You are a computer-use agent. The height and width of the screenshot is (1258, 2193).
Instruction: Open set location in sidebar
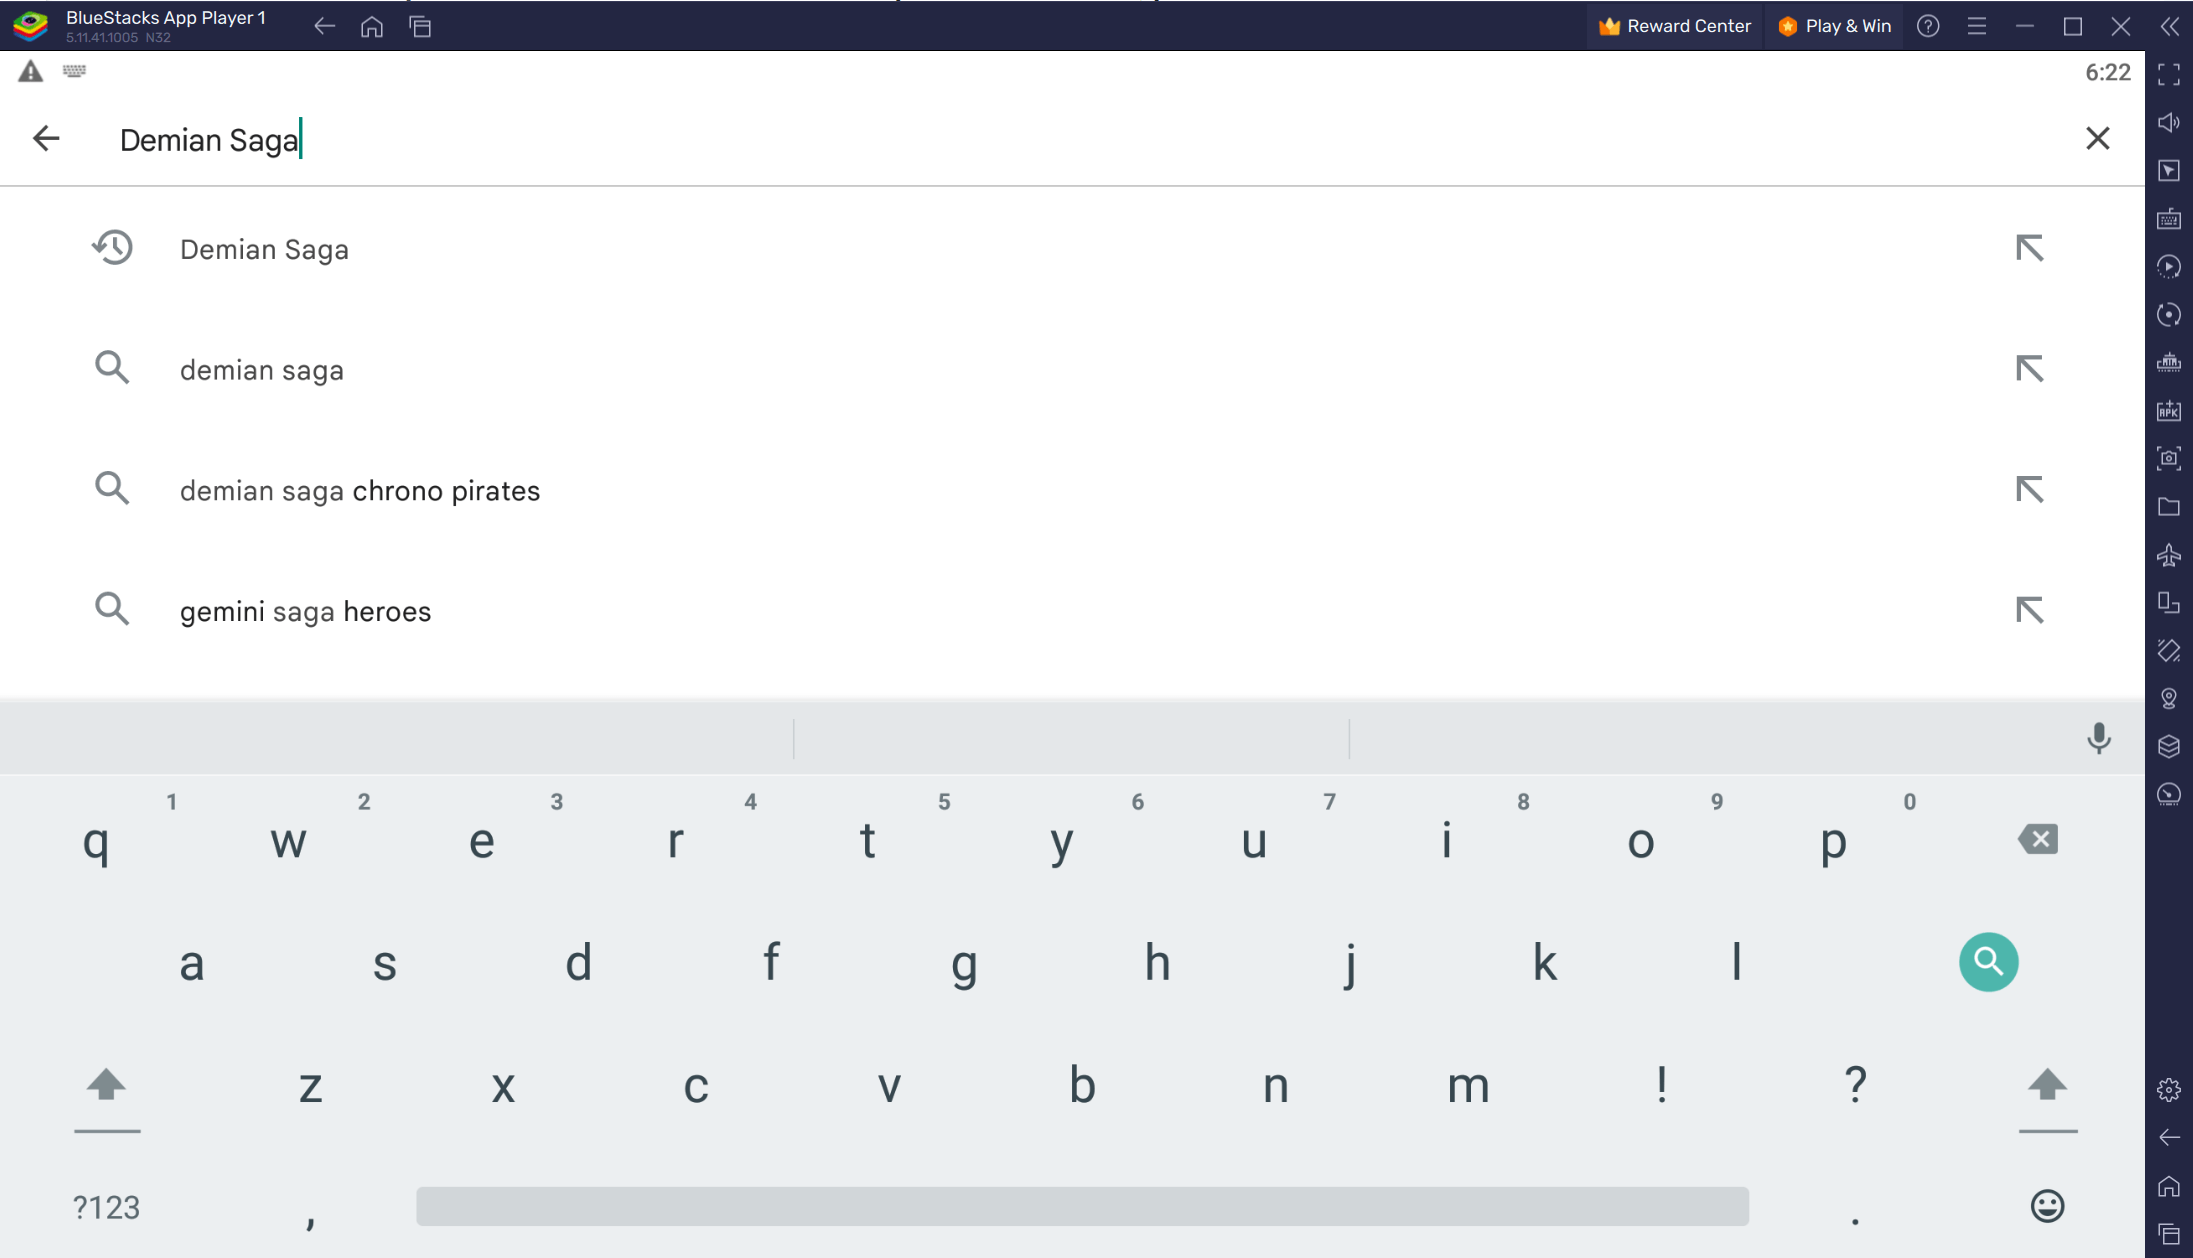pyautogui.click(x=2168, y=698)
